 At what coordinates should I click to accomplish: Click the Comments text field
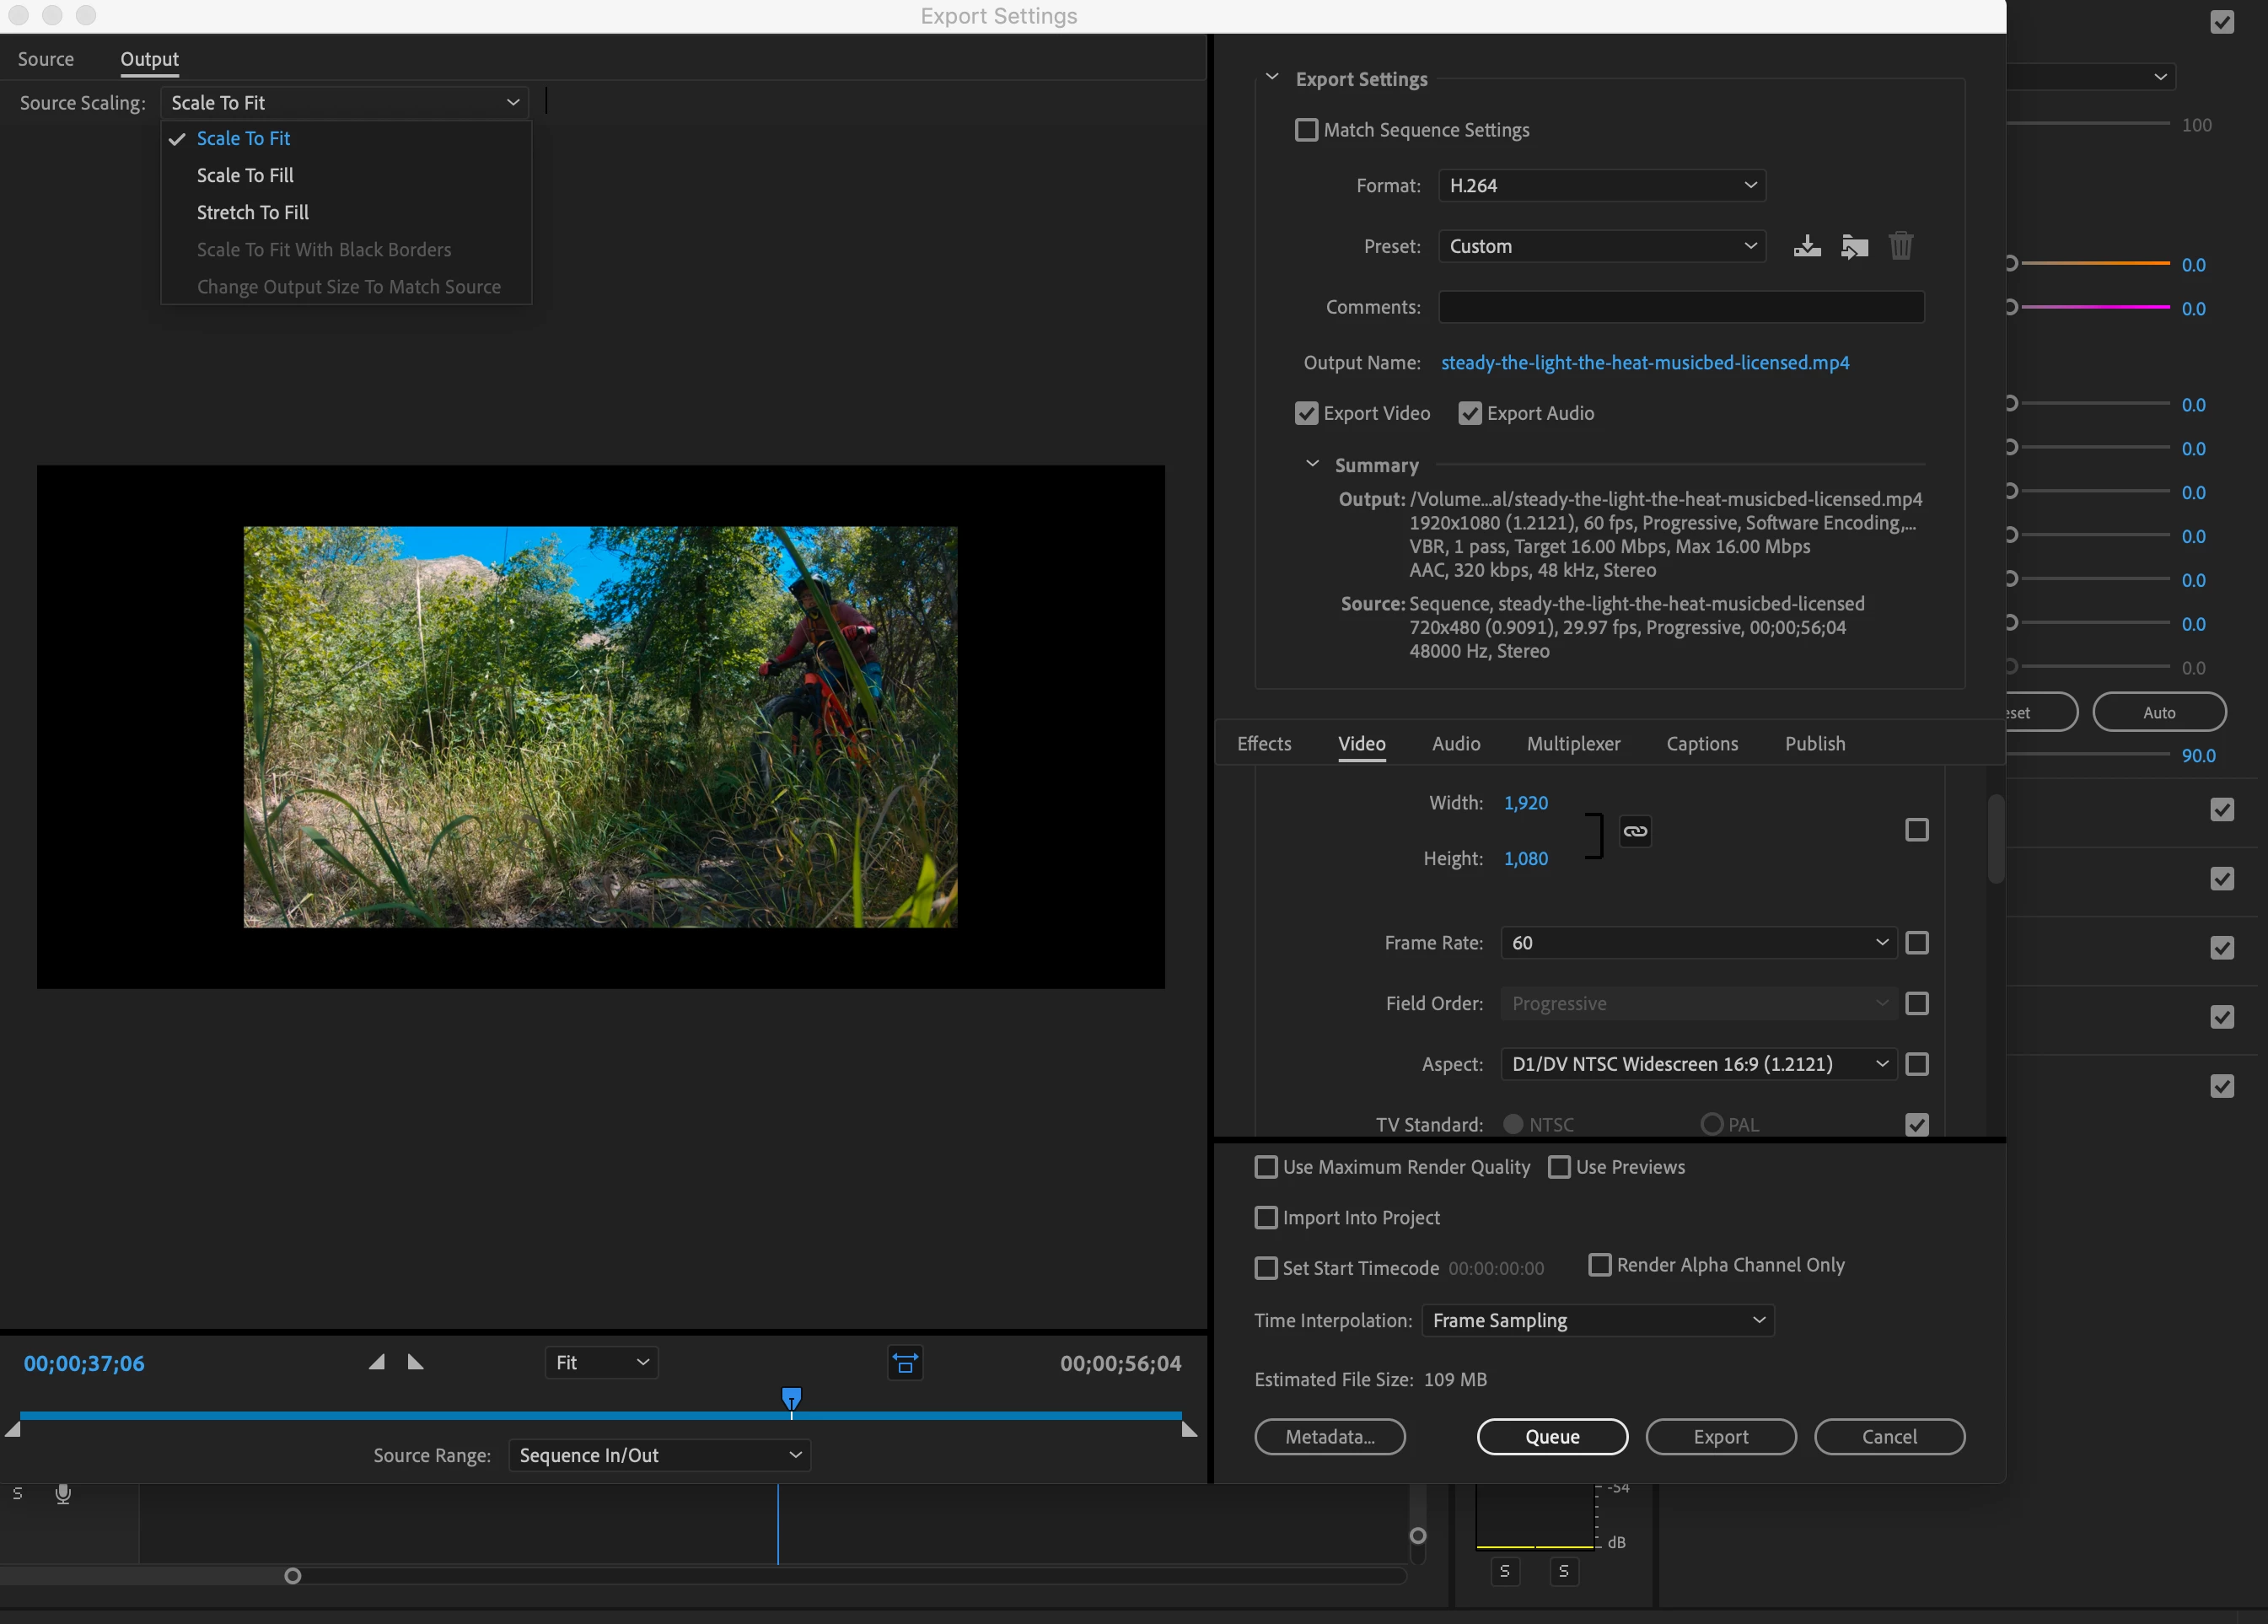(x=1680, y=307)
